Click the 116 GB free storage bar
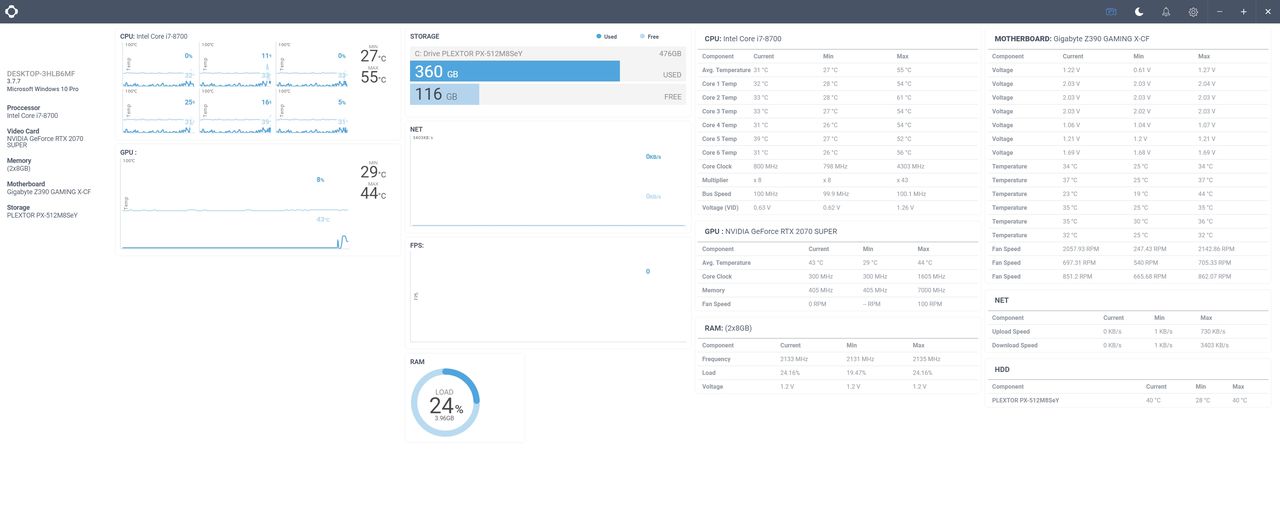 point(444,95)
